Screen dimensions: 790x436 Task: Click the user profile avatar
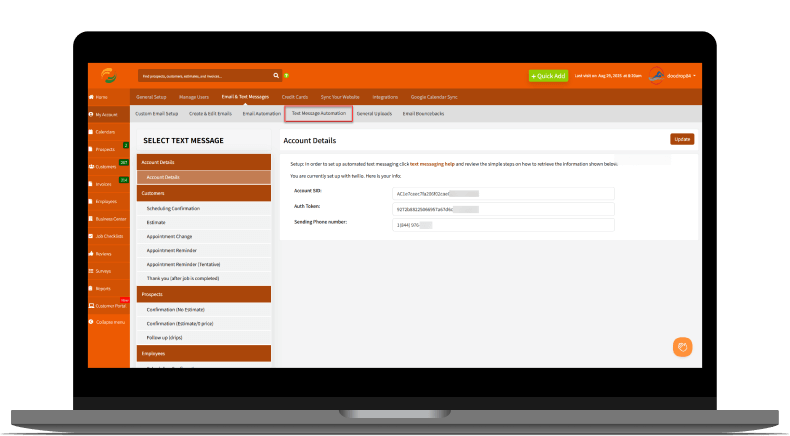pyautogui.click(x=656, y=75)
